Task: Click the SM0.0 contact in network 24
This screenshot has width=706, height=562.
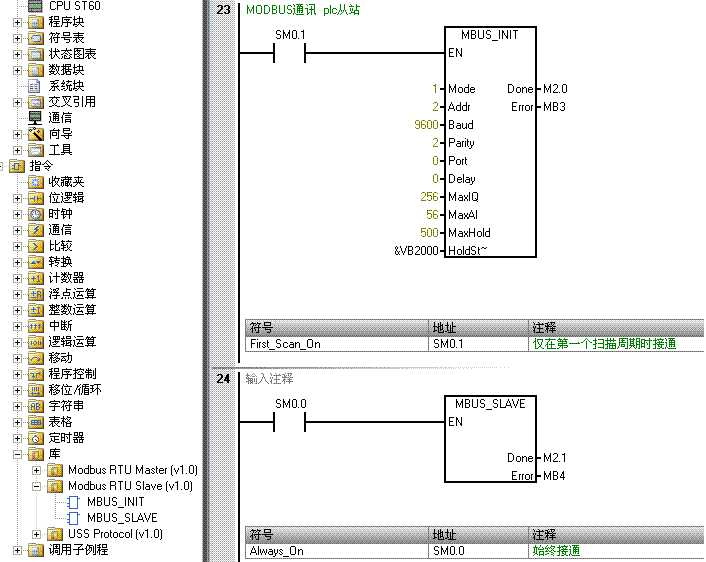Action: [290, 422]
